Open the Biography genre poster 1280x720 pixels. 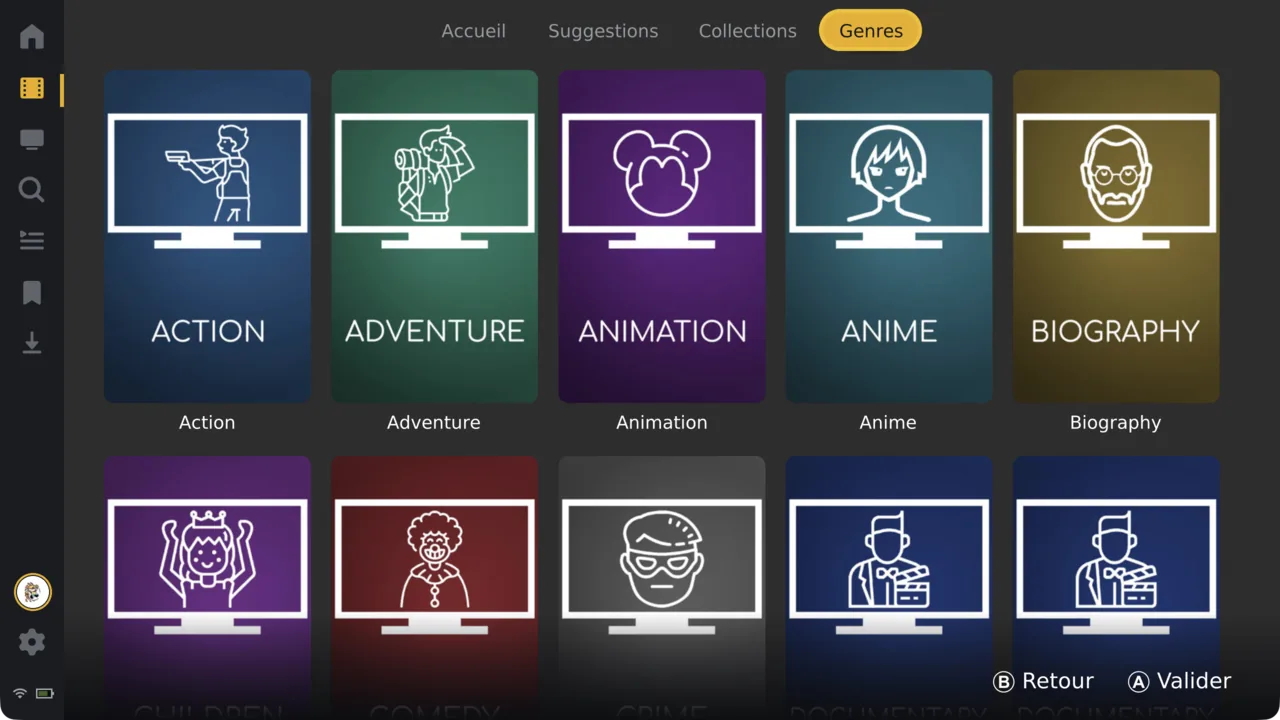coord(1116,236)
